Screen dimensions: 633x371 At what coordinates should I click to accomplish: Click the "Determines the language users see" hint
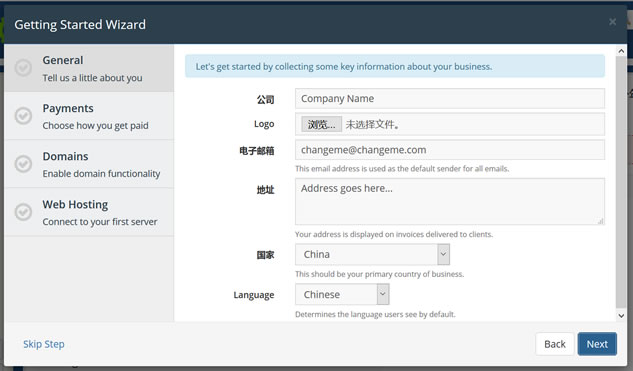[375, 314]
